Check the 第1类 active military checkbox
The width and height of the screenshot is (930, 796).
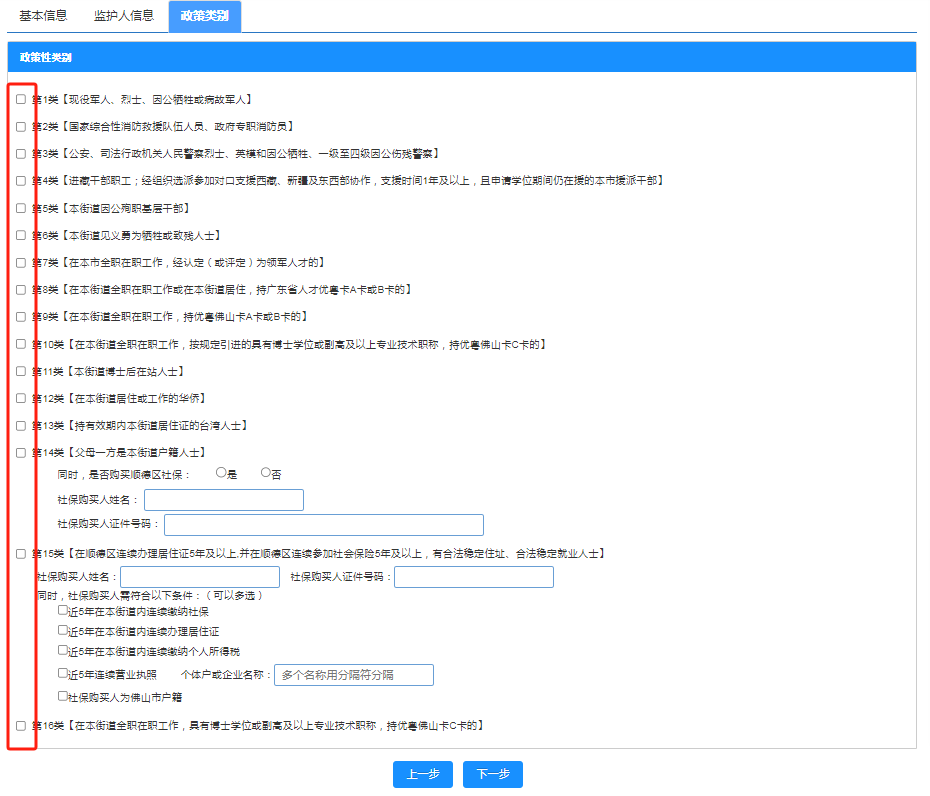point(21,100)
